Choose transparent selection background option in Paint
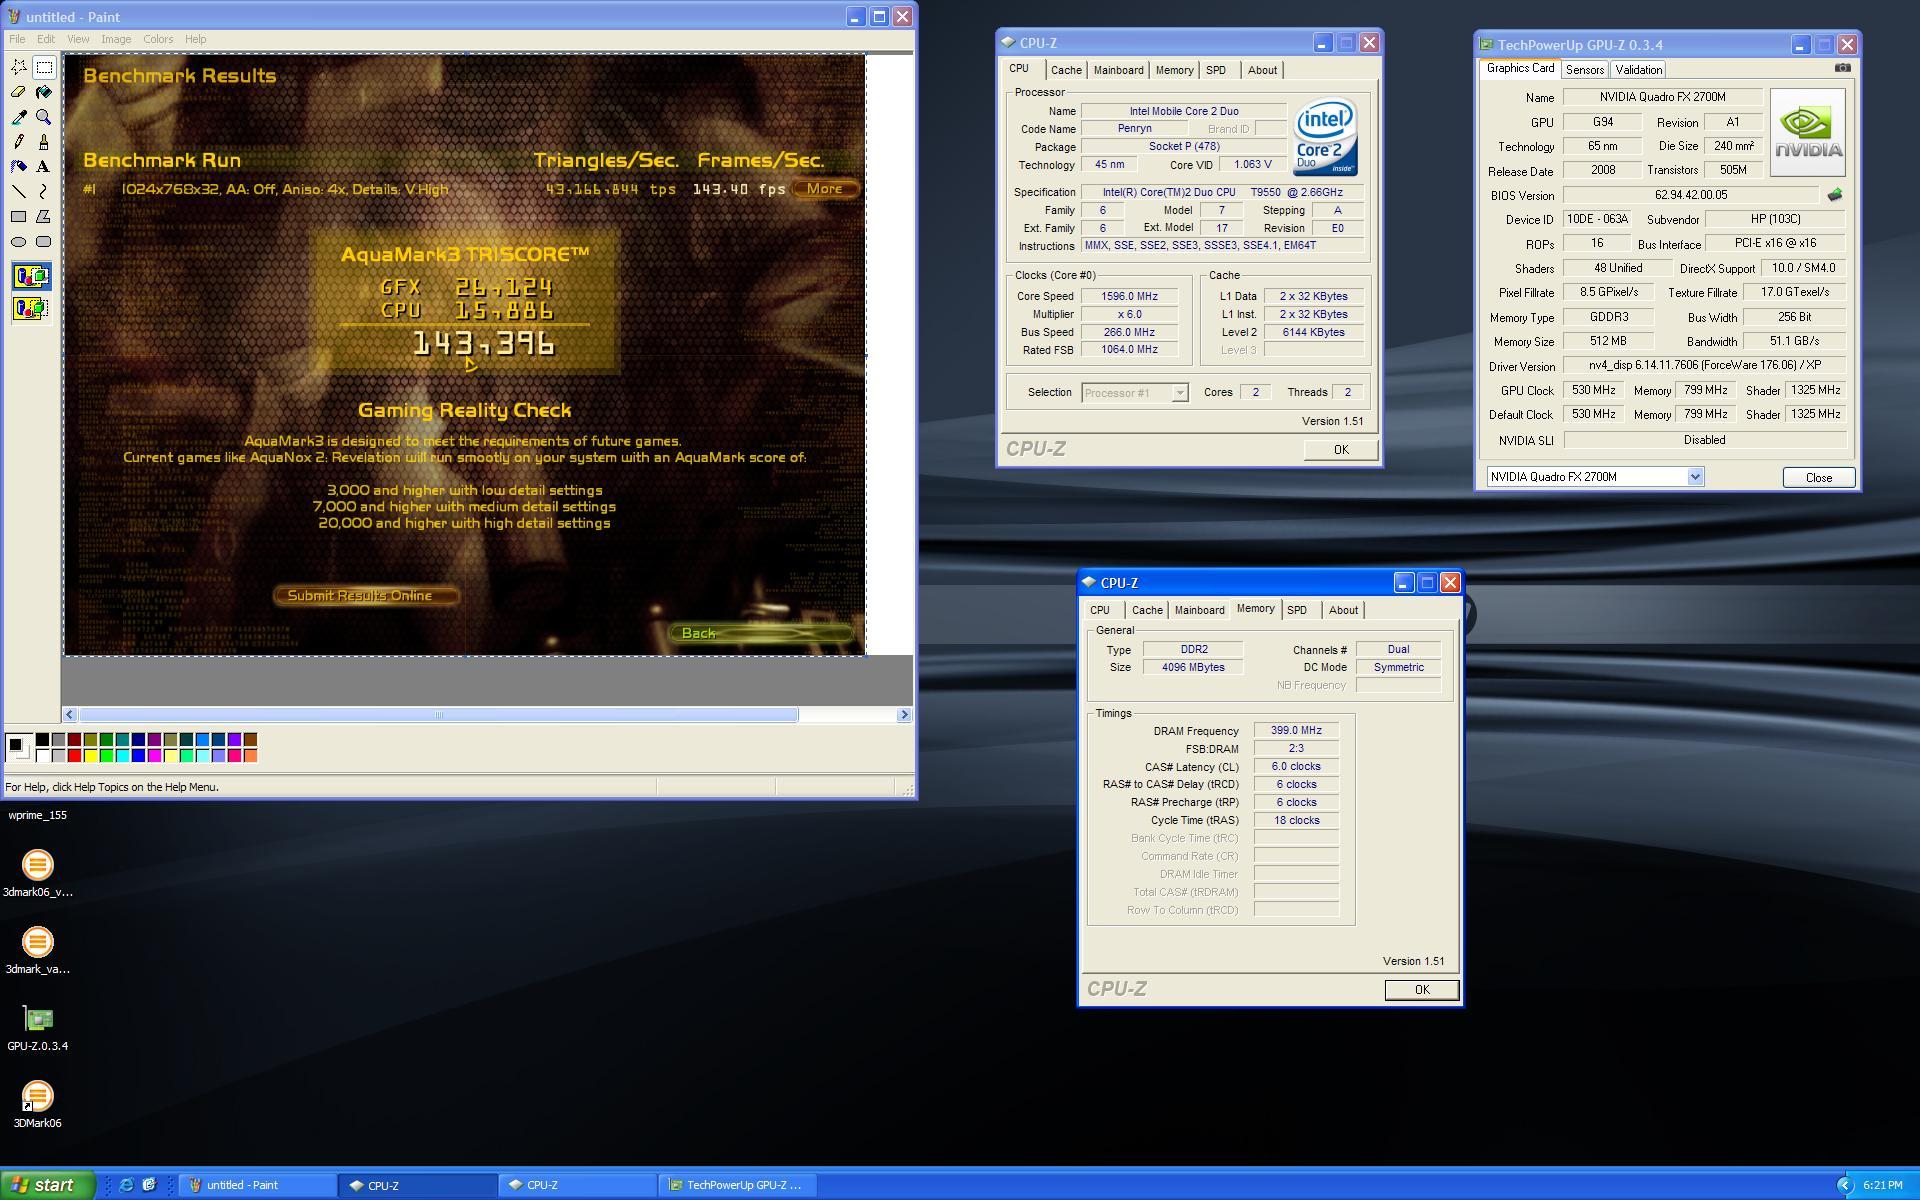This screenshot has height=1200, width=1920. pyautogui.click(x=31, y=308)
